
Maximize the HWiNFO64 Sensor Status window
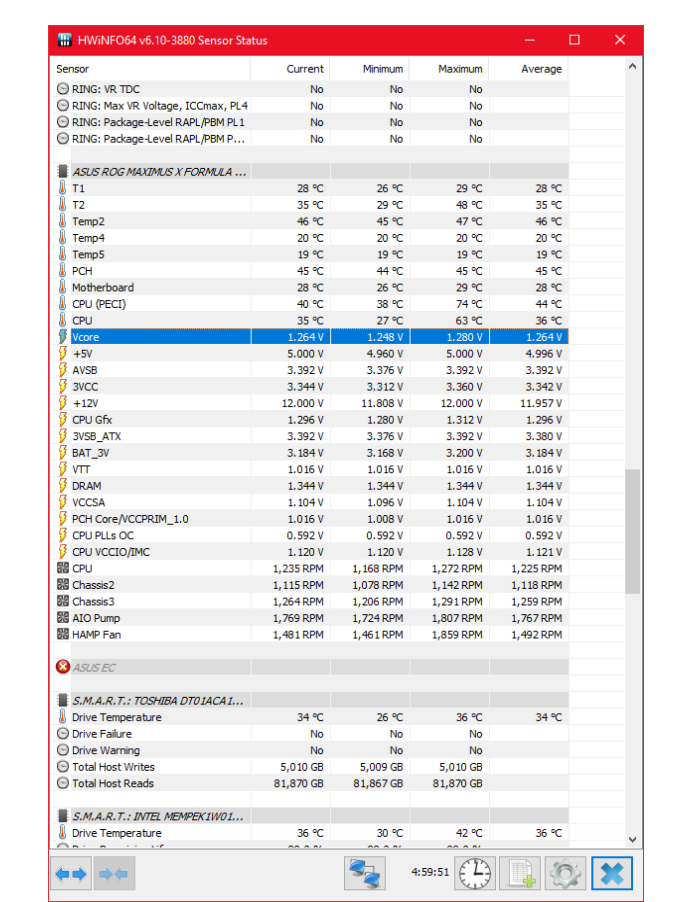pyautogui.click(x=574, y=40)
